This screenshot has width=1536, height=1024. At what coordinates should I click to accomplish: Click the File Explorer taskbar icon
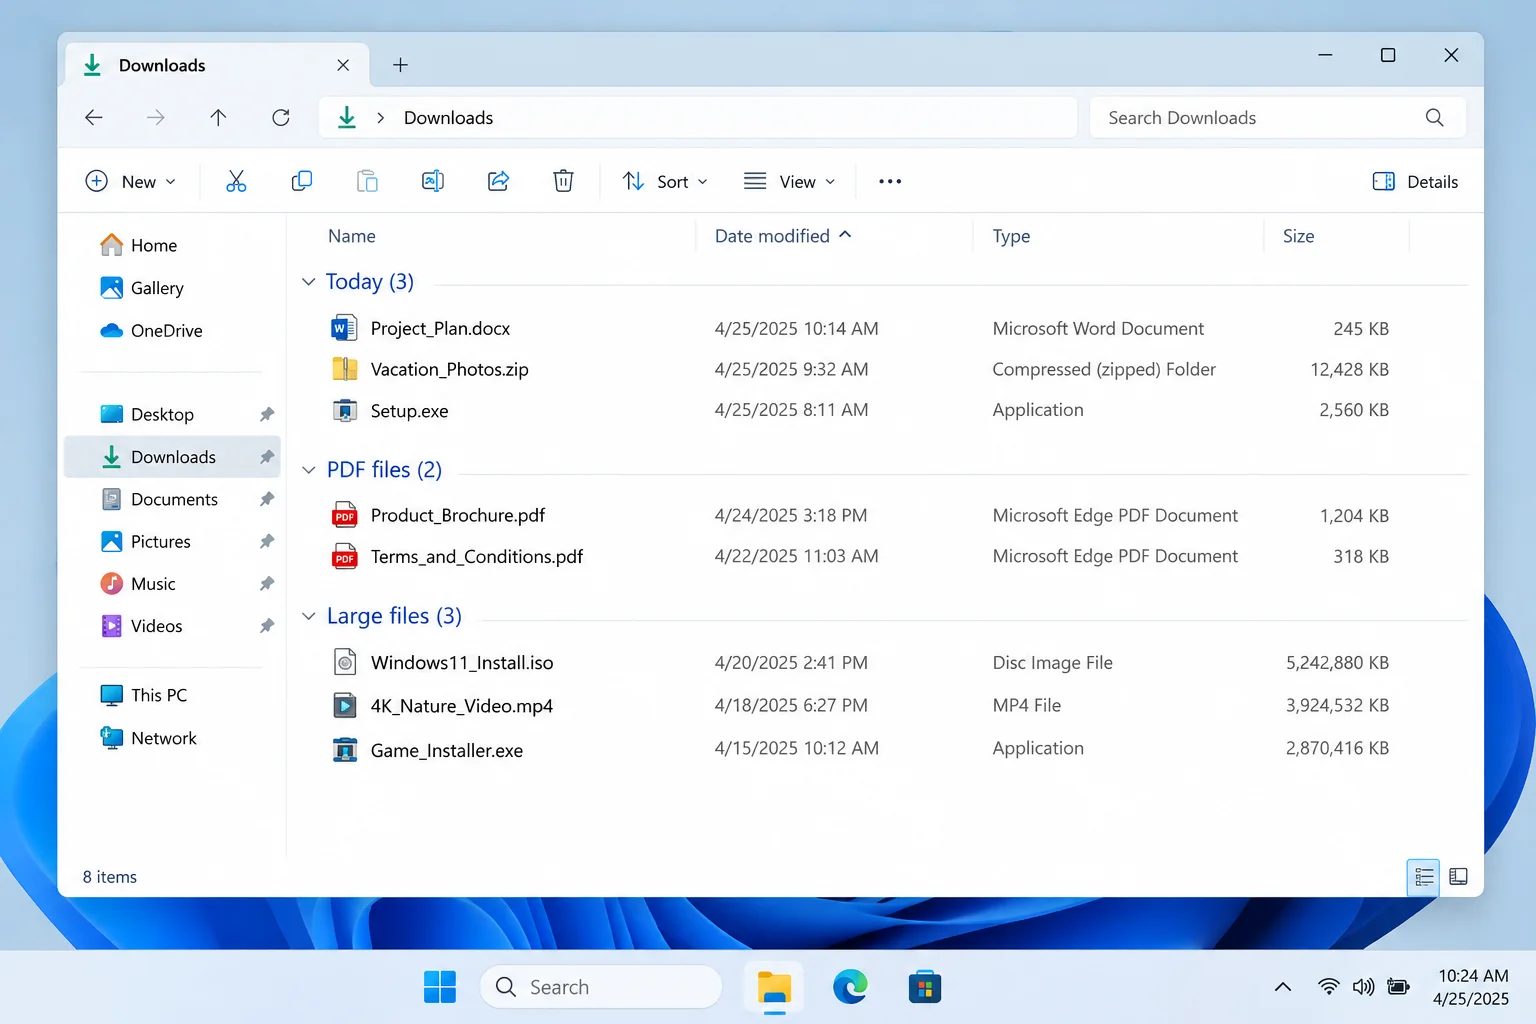(x=774, y=987)
